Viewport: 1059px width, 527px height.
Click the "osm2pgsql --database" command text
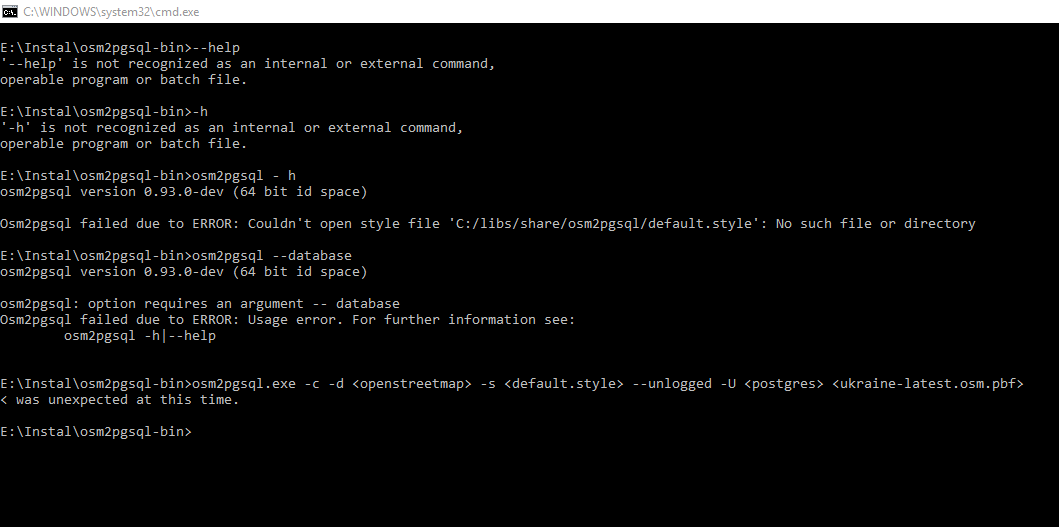pyautogui.click(x=272, y=256)
